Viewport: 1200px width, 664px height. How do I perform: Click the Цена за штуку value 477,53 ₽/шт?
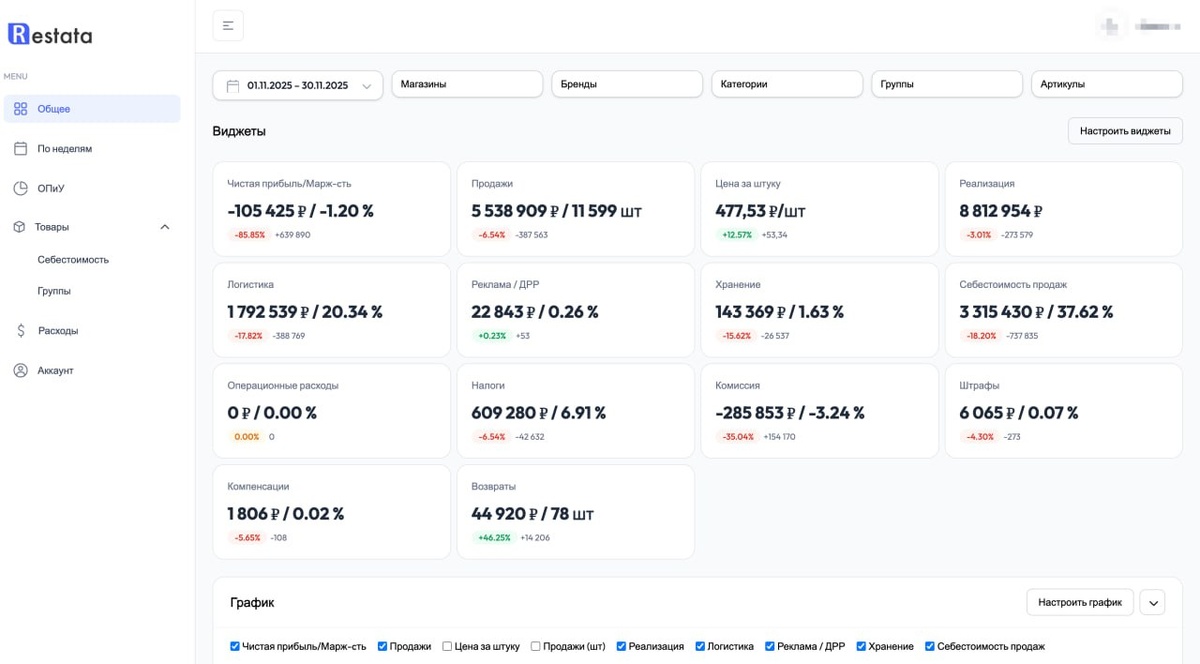pos(760,211)
